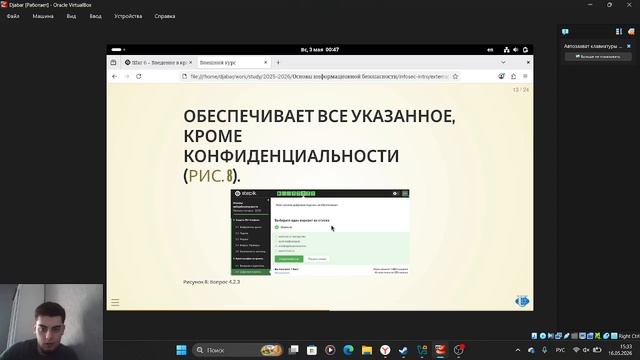Open Steam from the taskbar
The height and width of the screenshot is (360, 640).
(404, 350)
